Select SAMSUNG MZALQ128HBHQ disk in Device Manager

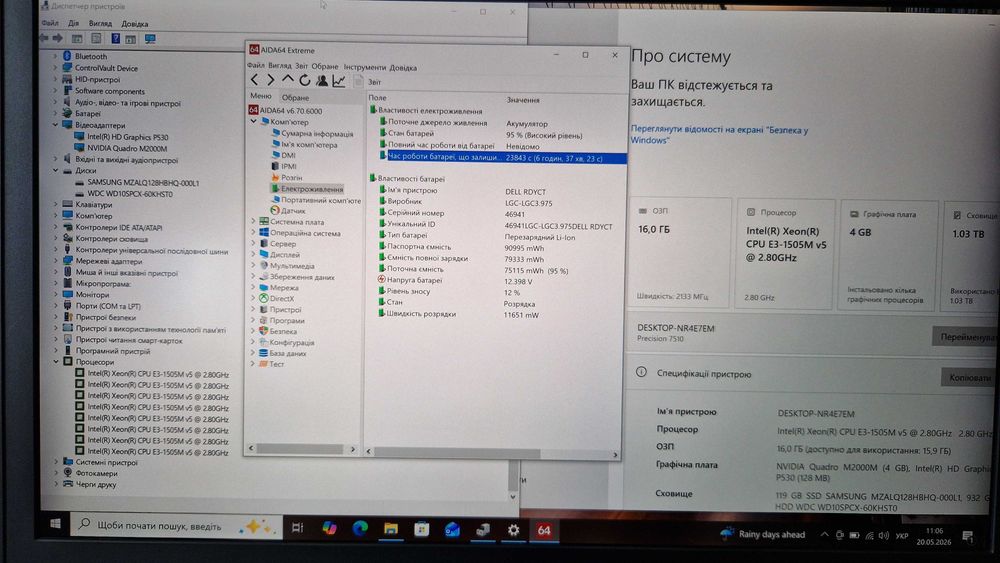point(143,183)
